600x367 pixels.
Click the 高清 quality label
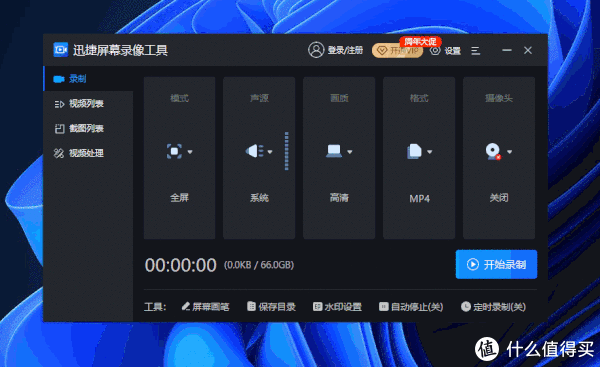(x=339, y=197)
